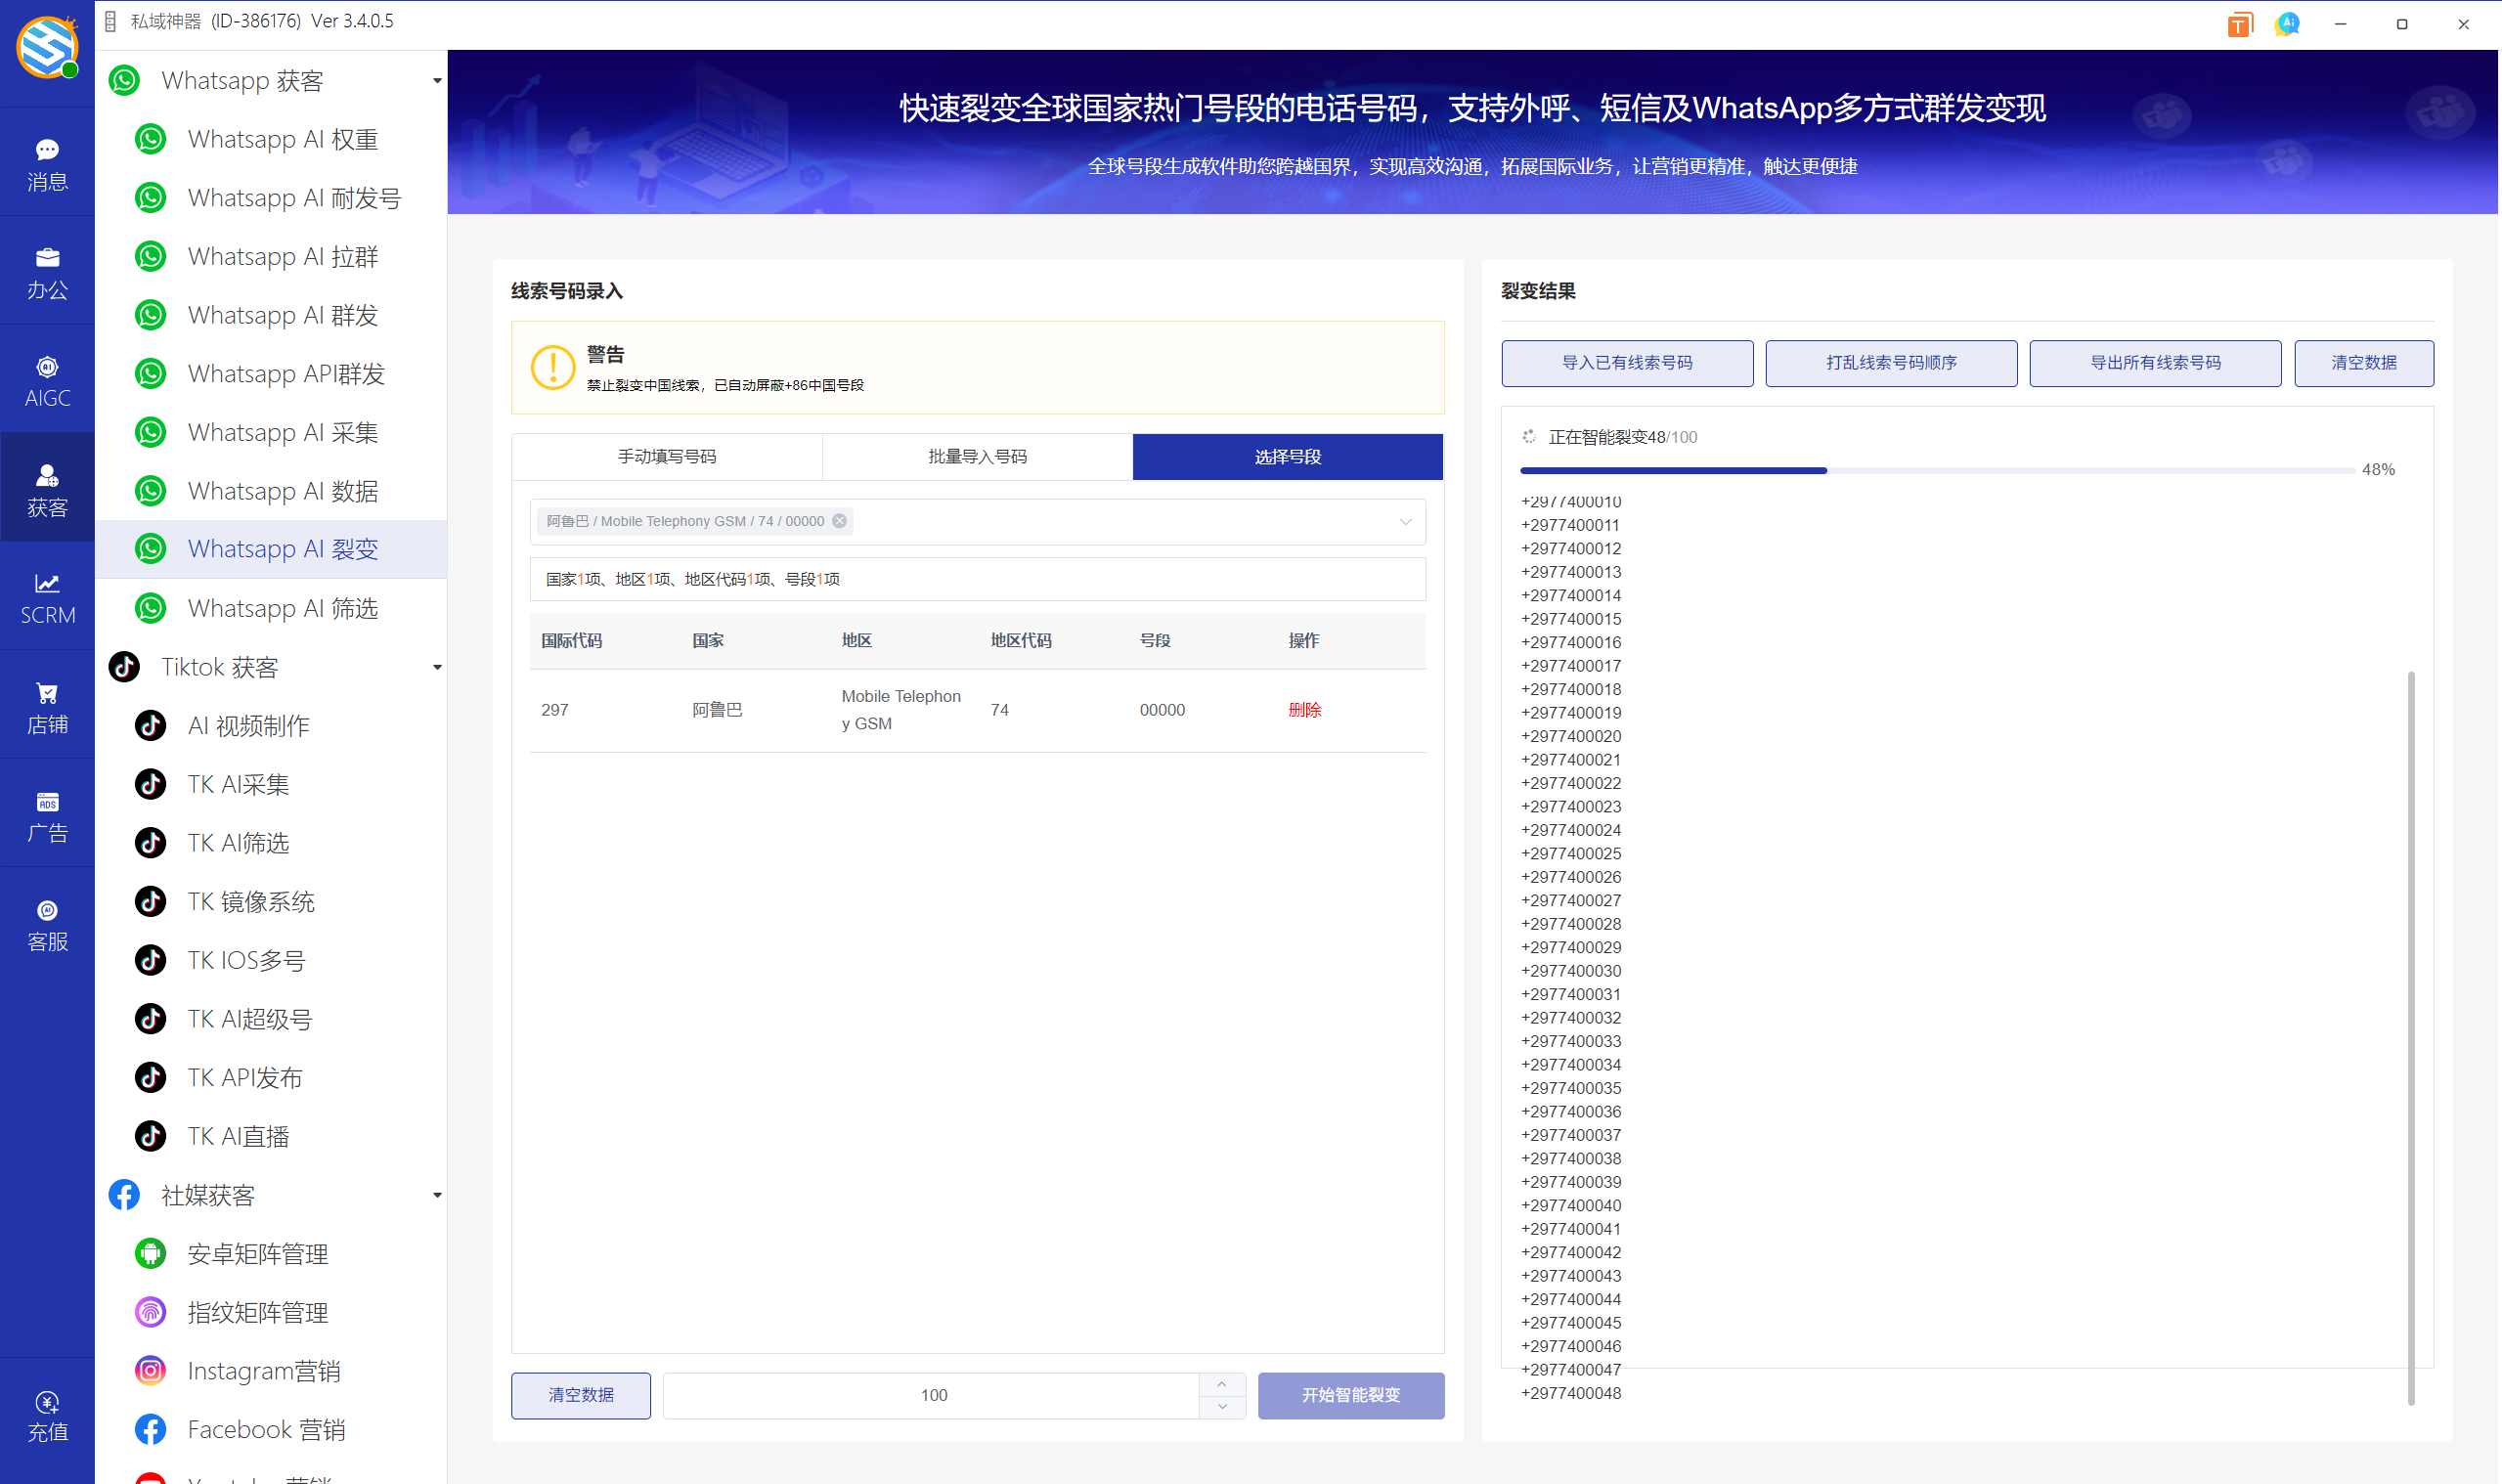Open the 店铺 shop section

[47, 705]
